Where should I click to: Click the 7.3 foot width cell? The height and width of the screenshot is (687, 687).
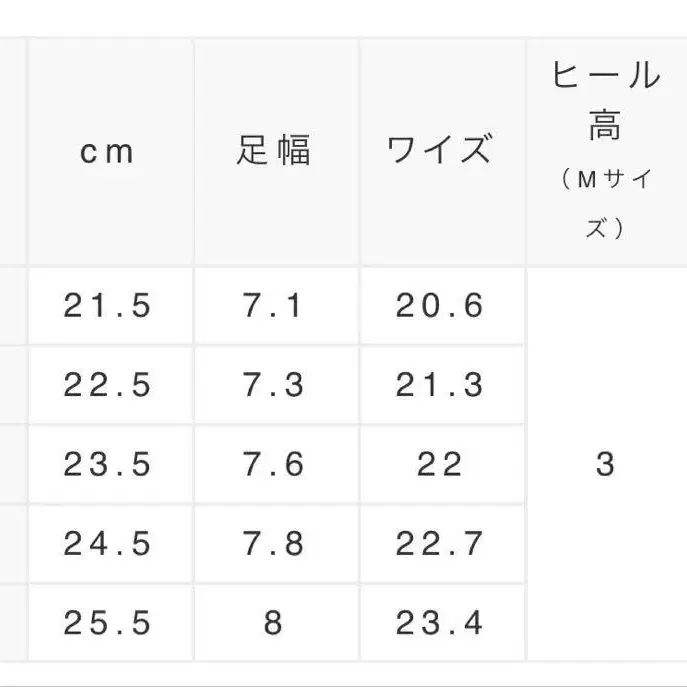[x=274, y=385]
